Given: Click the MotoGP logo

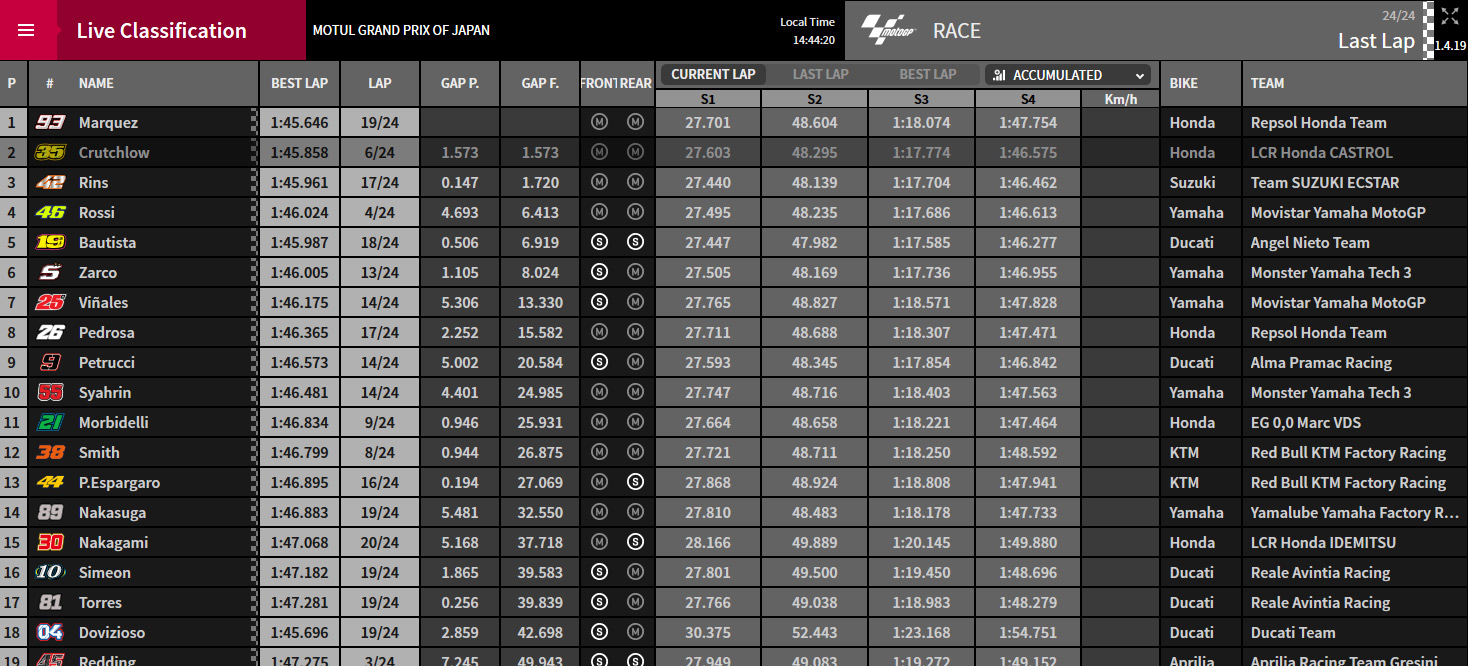Looking at the screenshot, I should tap(889, 30).
